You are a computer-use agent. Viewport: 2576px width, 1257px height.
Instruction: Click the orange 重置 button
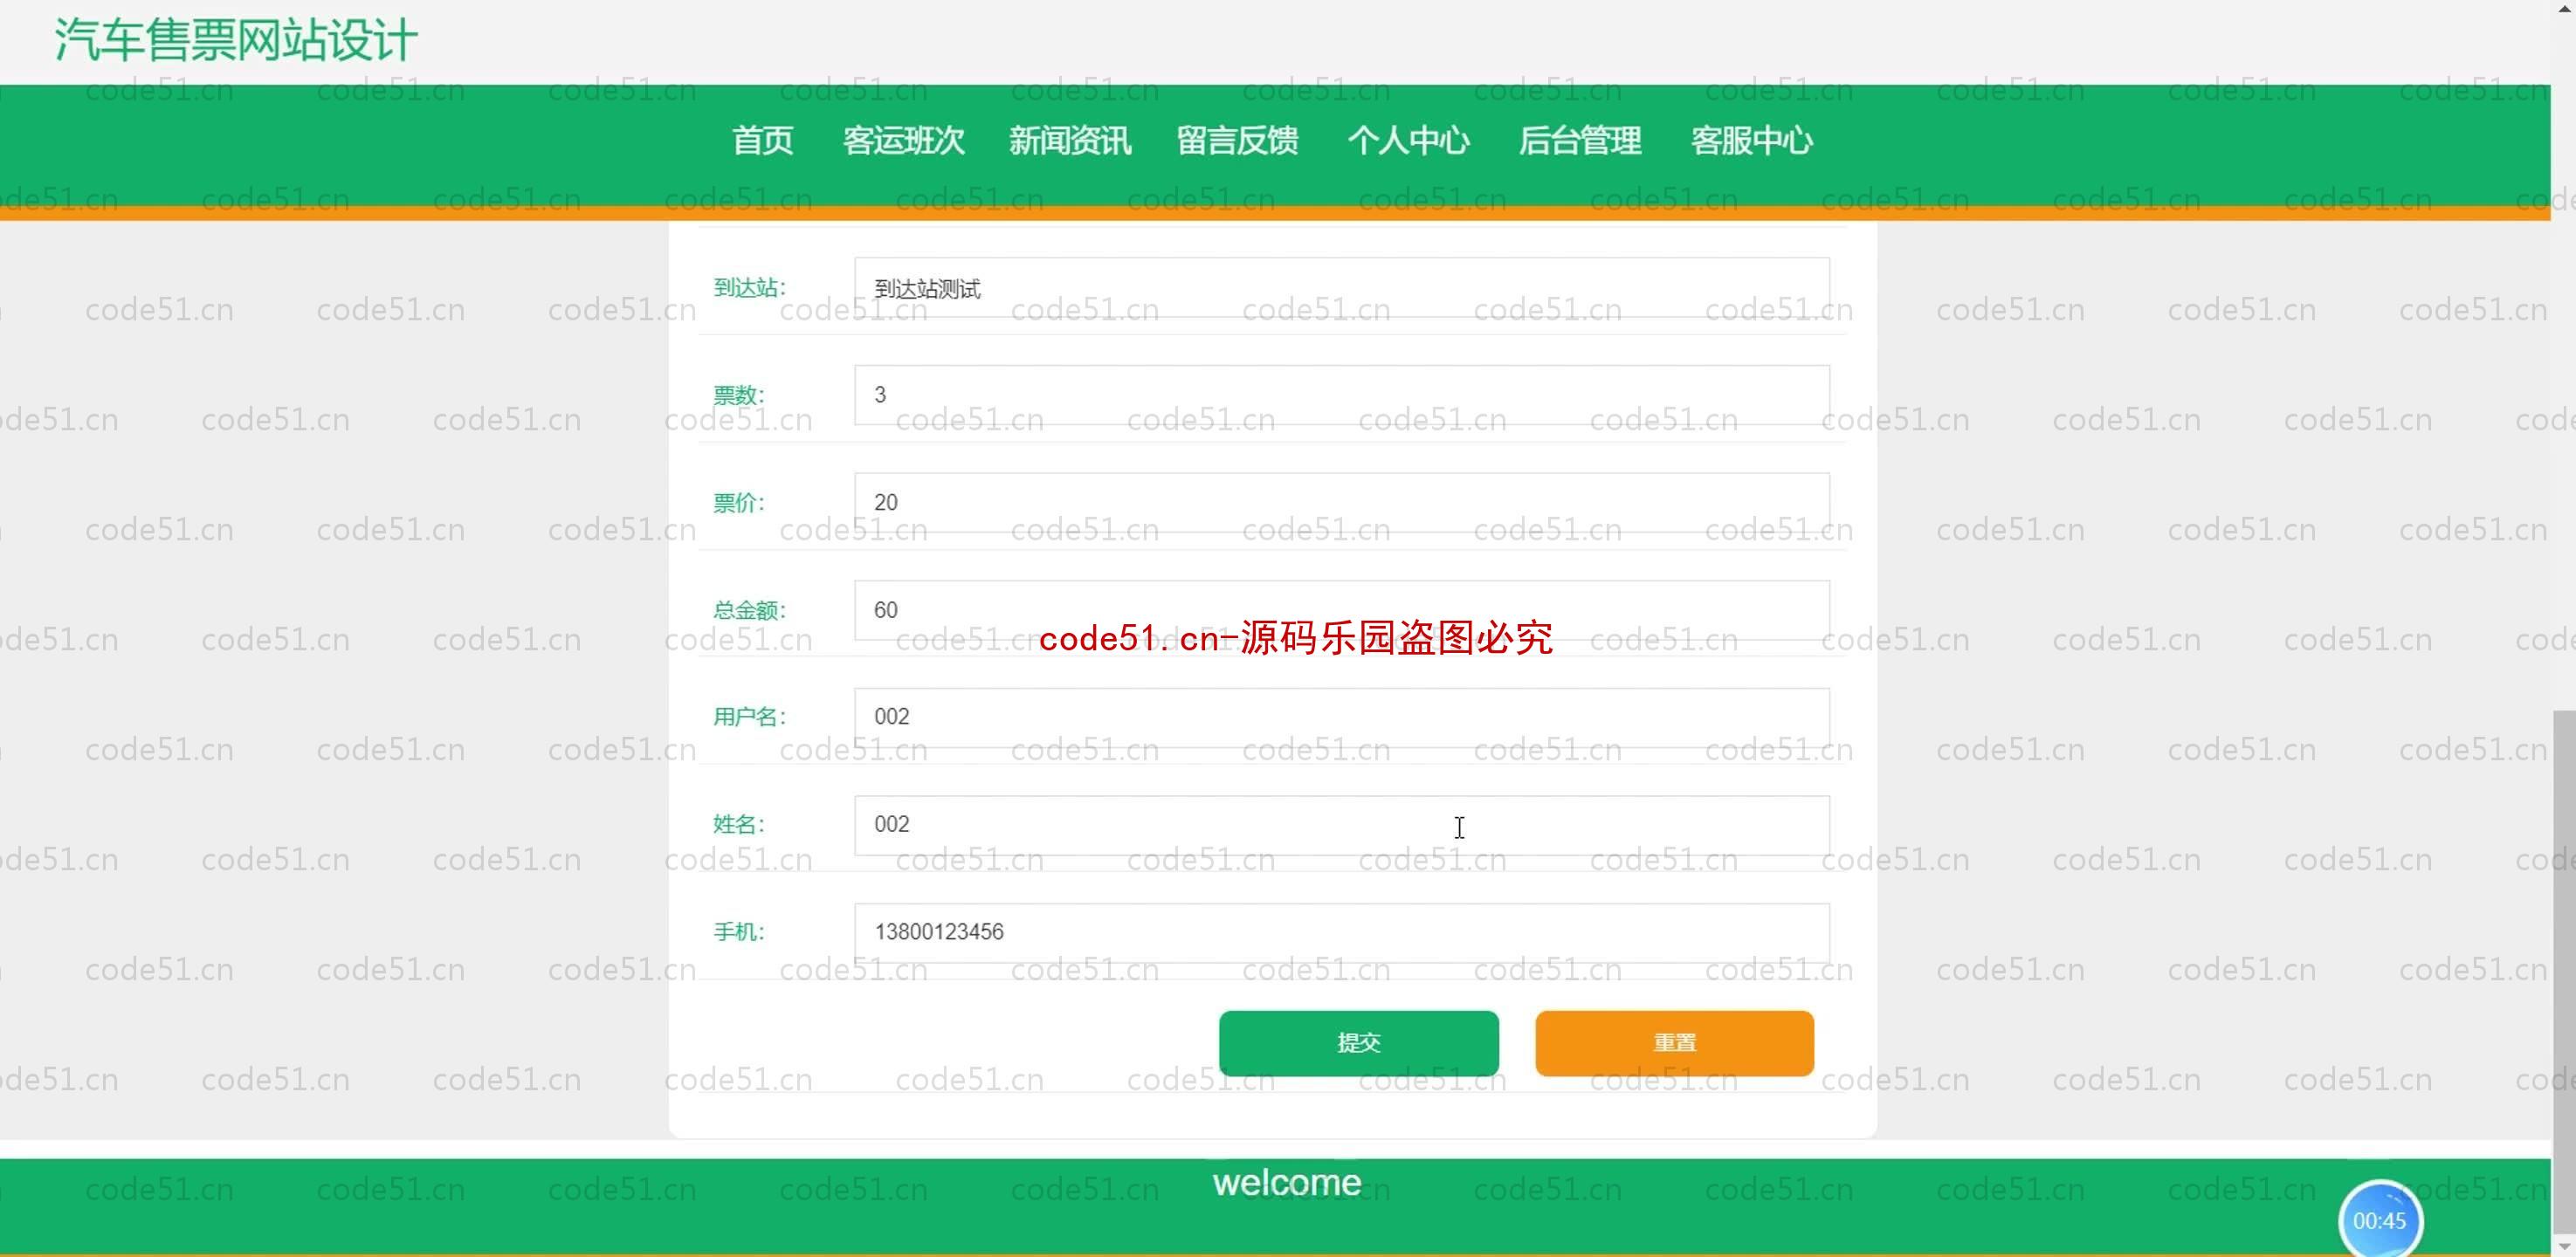(x=1674, y=1043)
